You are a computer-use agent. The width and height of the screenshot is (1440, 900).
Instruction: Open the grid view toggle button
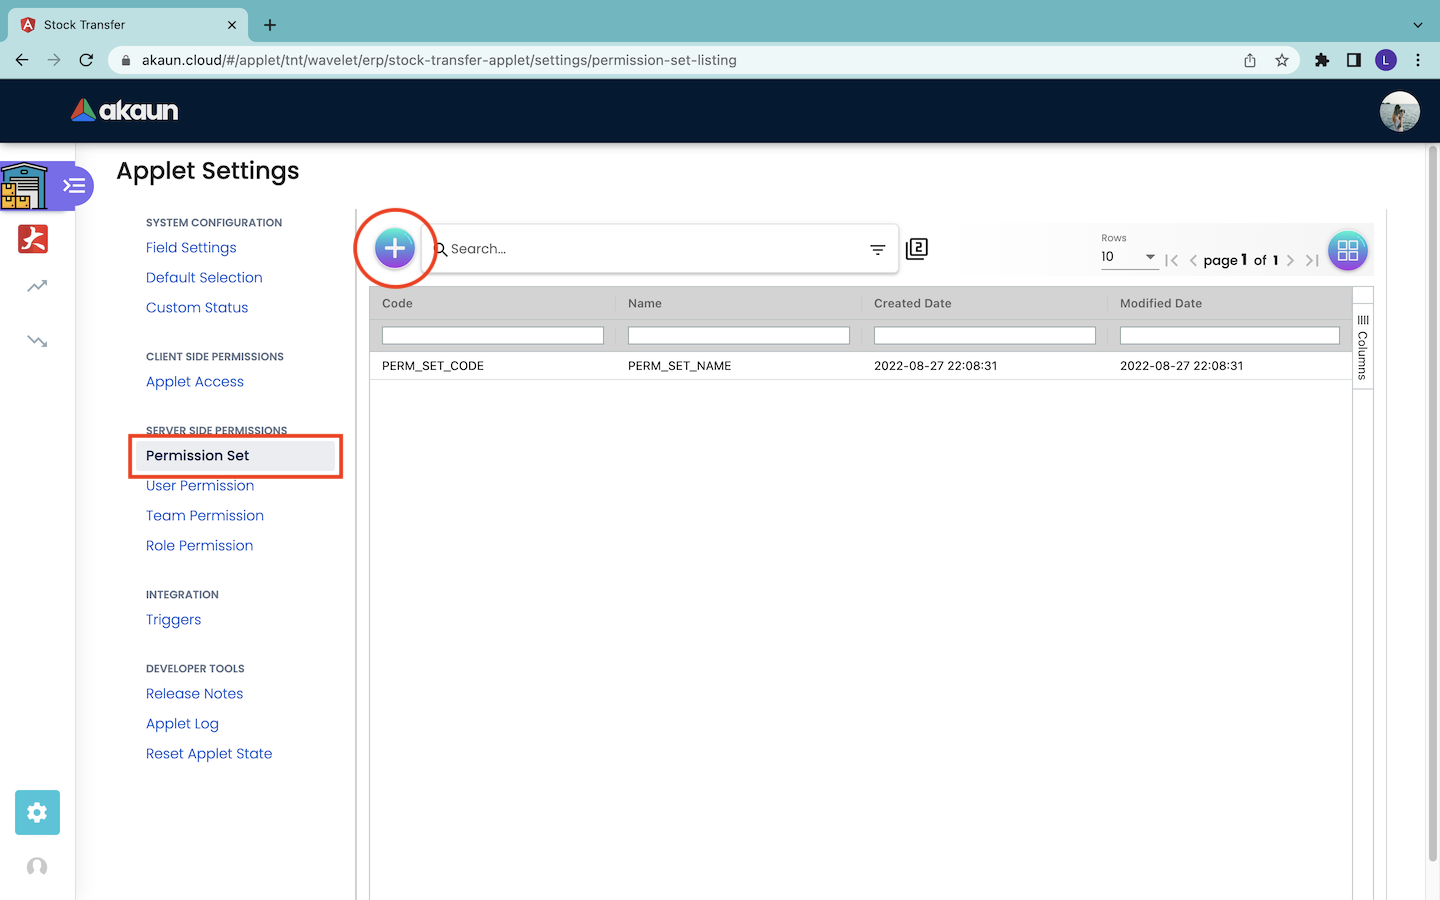1347,250
